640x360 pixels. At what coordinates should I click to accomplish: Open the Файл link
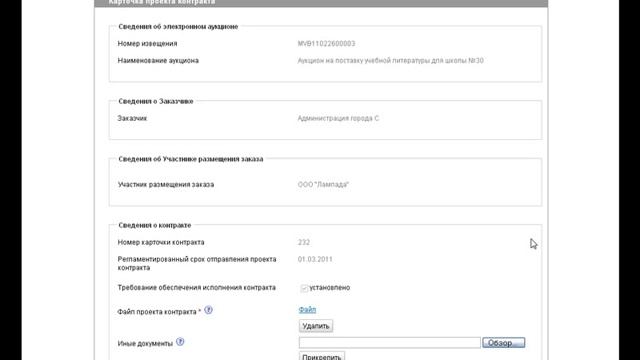click(x=307, y=310)
